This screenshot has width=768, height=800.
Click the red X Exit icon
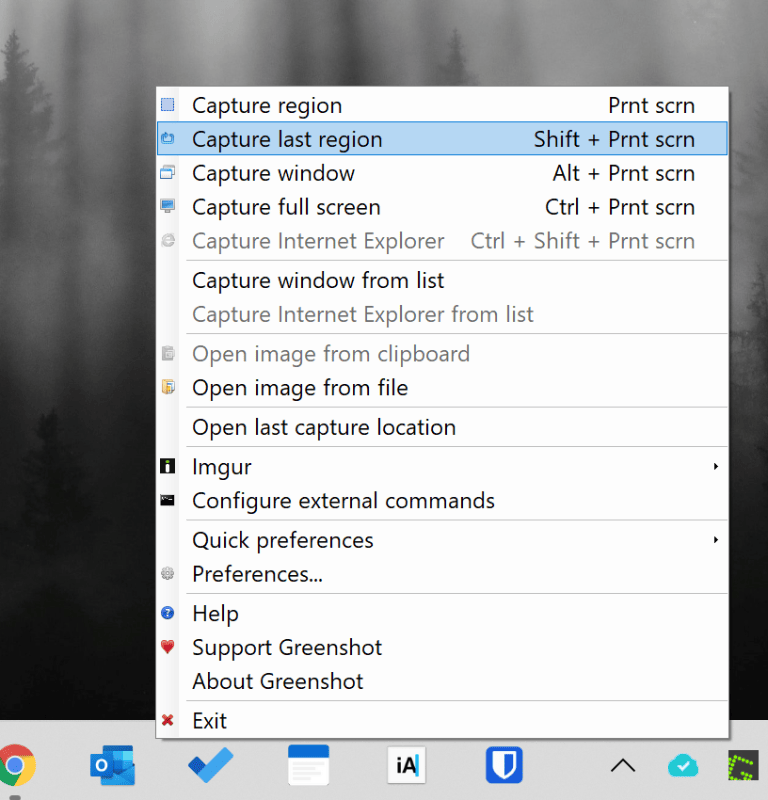(x=167, y=720)
